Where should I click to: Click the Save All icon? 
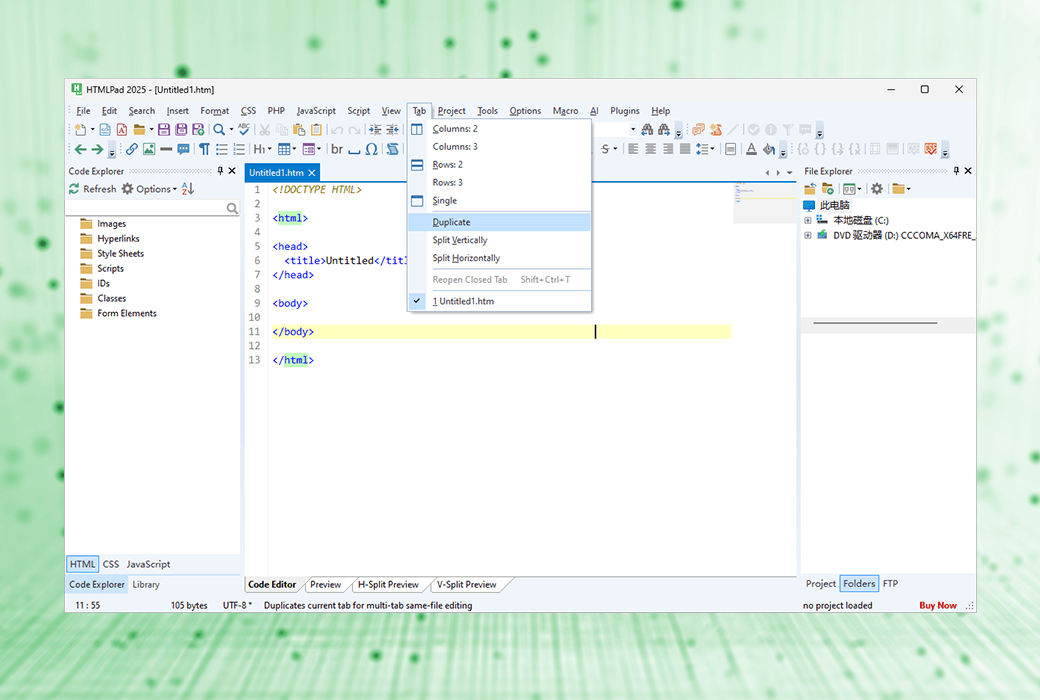[x=181, y=129]
